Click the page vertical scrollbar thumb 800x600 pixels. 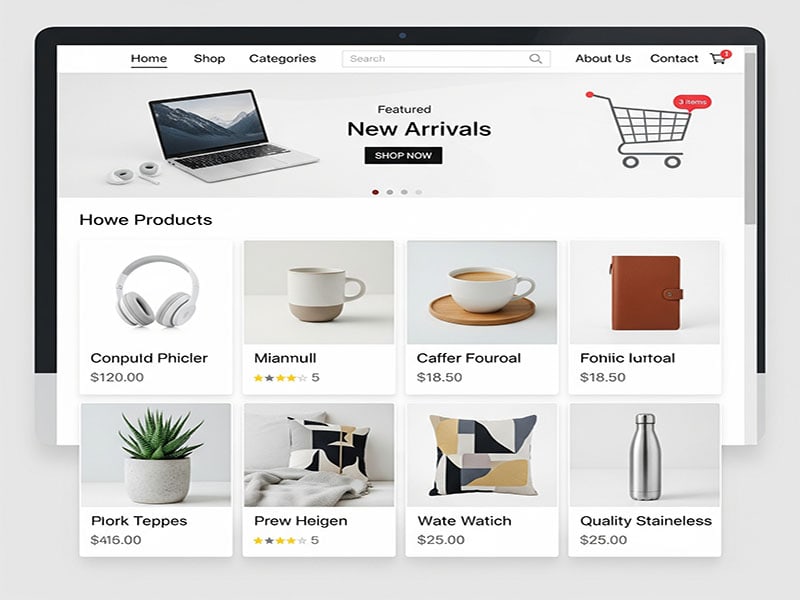pyautogui.click(x=749, y=138)
